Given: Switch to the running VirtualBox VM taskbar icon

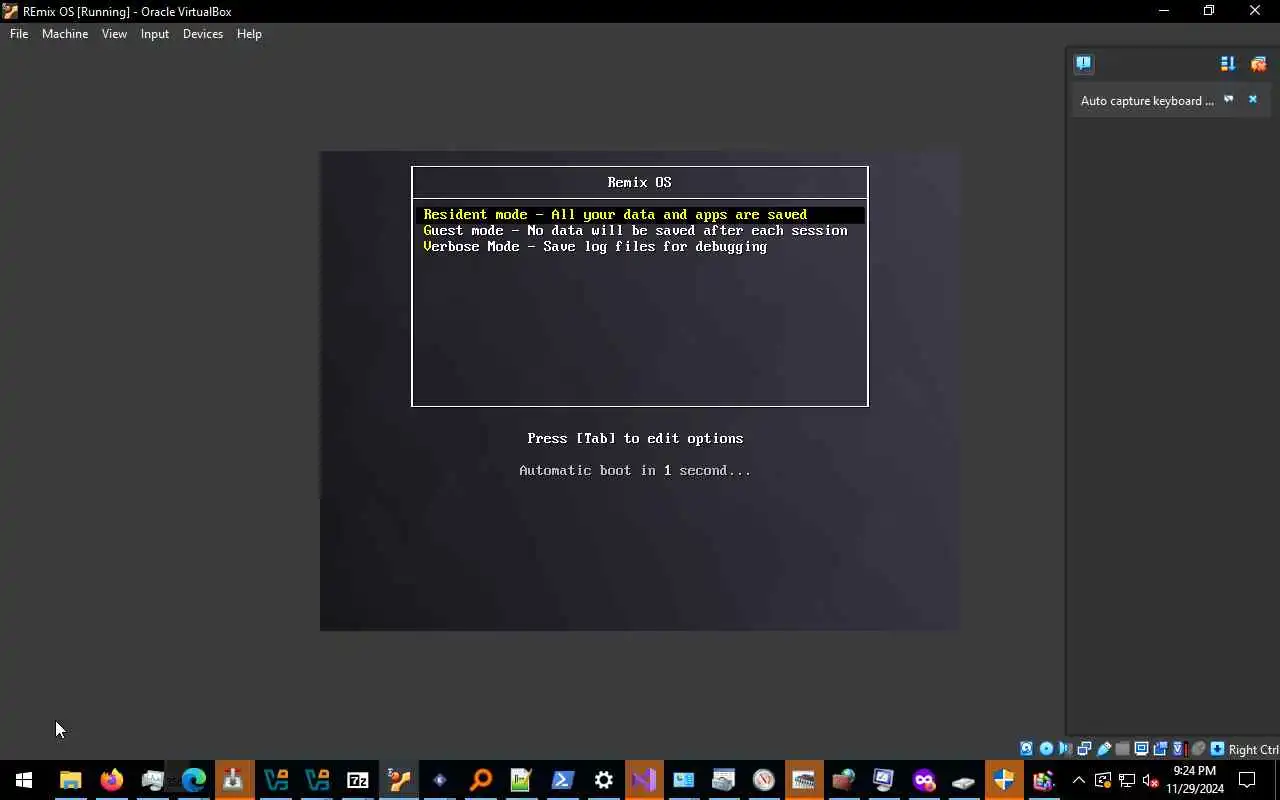Looking at the screenshot, I should pos(399,780).
